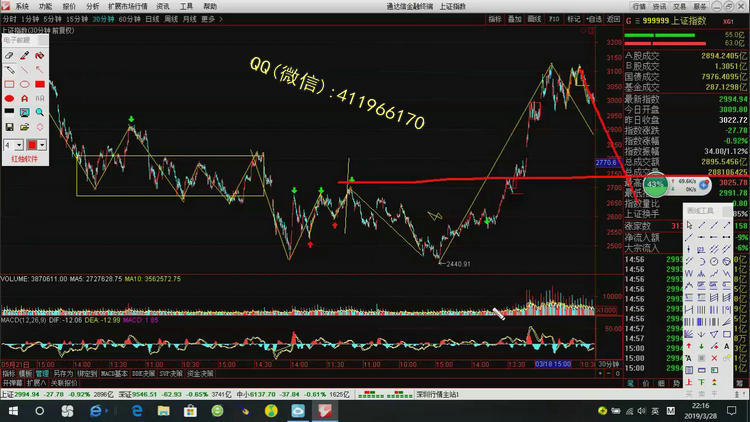Choose the filled red ellipse tool
This screenshot has height=422, width=750.
pos(9,99)
